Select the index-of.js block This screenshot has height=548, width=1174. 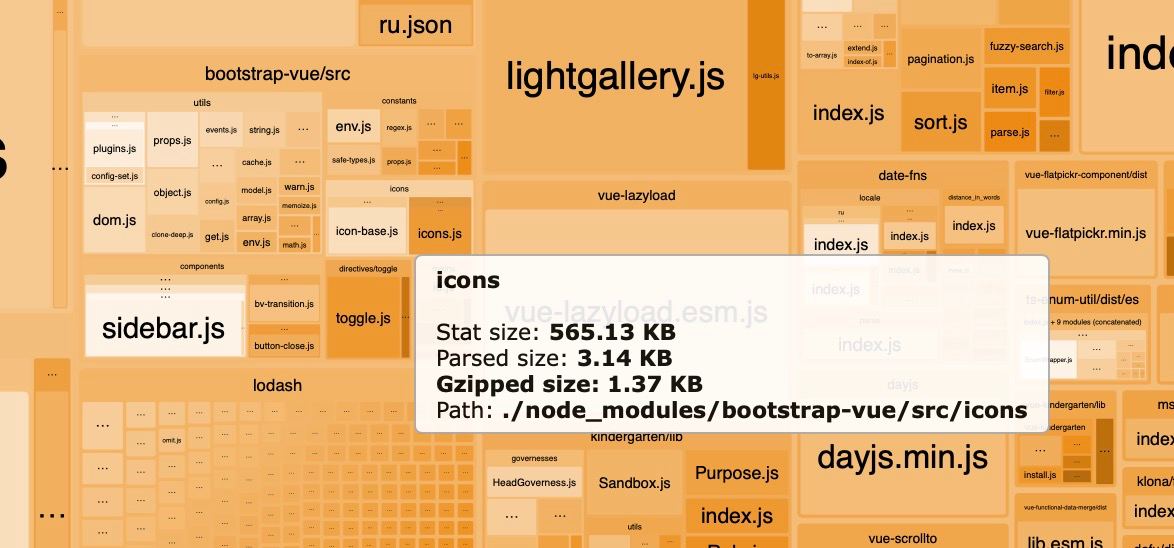point(863,61)
